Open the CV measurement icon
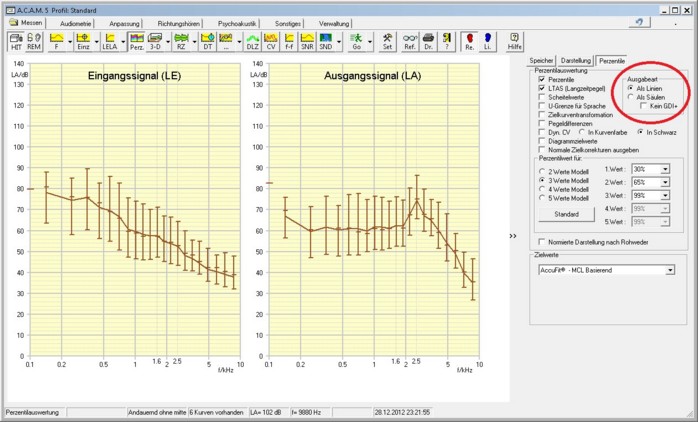698x422 pixels. coord(271,41)
